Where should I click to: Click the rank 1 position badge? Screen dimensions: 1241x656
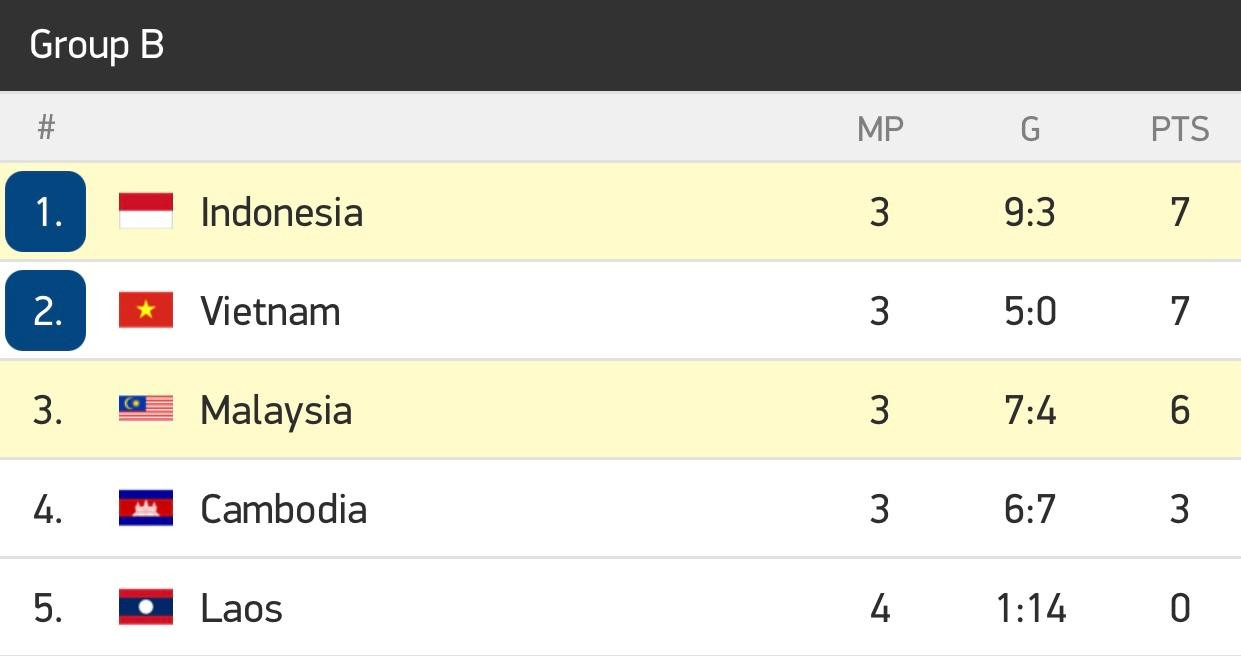pos(46,211)
